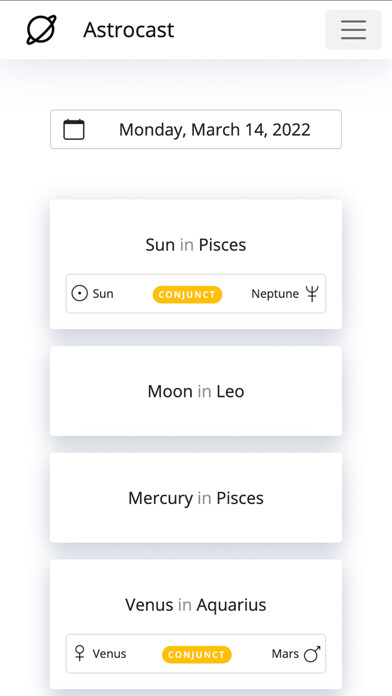
Task: Open the Venus in Aquarius card title
Action: pyautogui.click(x=196, y=605)
